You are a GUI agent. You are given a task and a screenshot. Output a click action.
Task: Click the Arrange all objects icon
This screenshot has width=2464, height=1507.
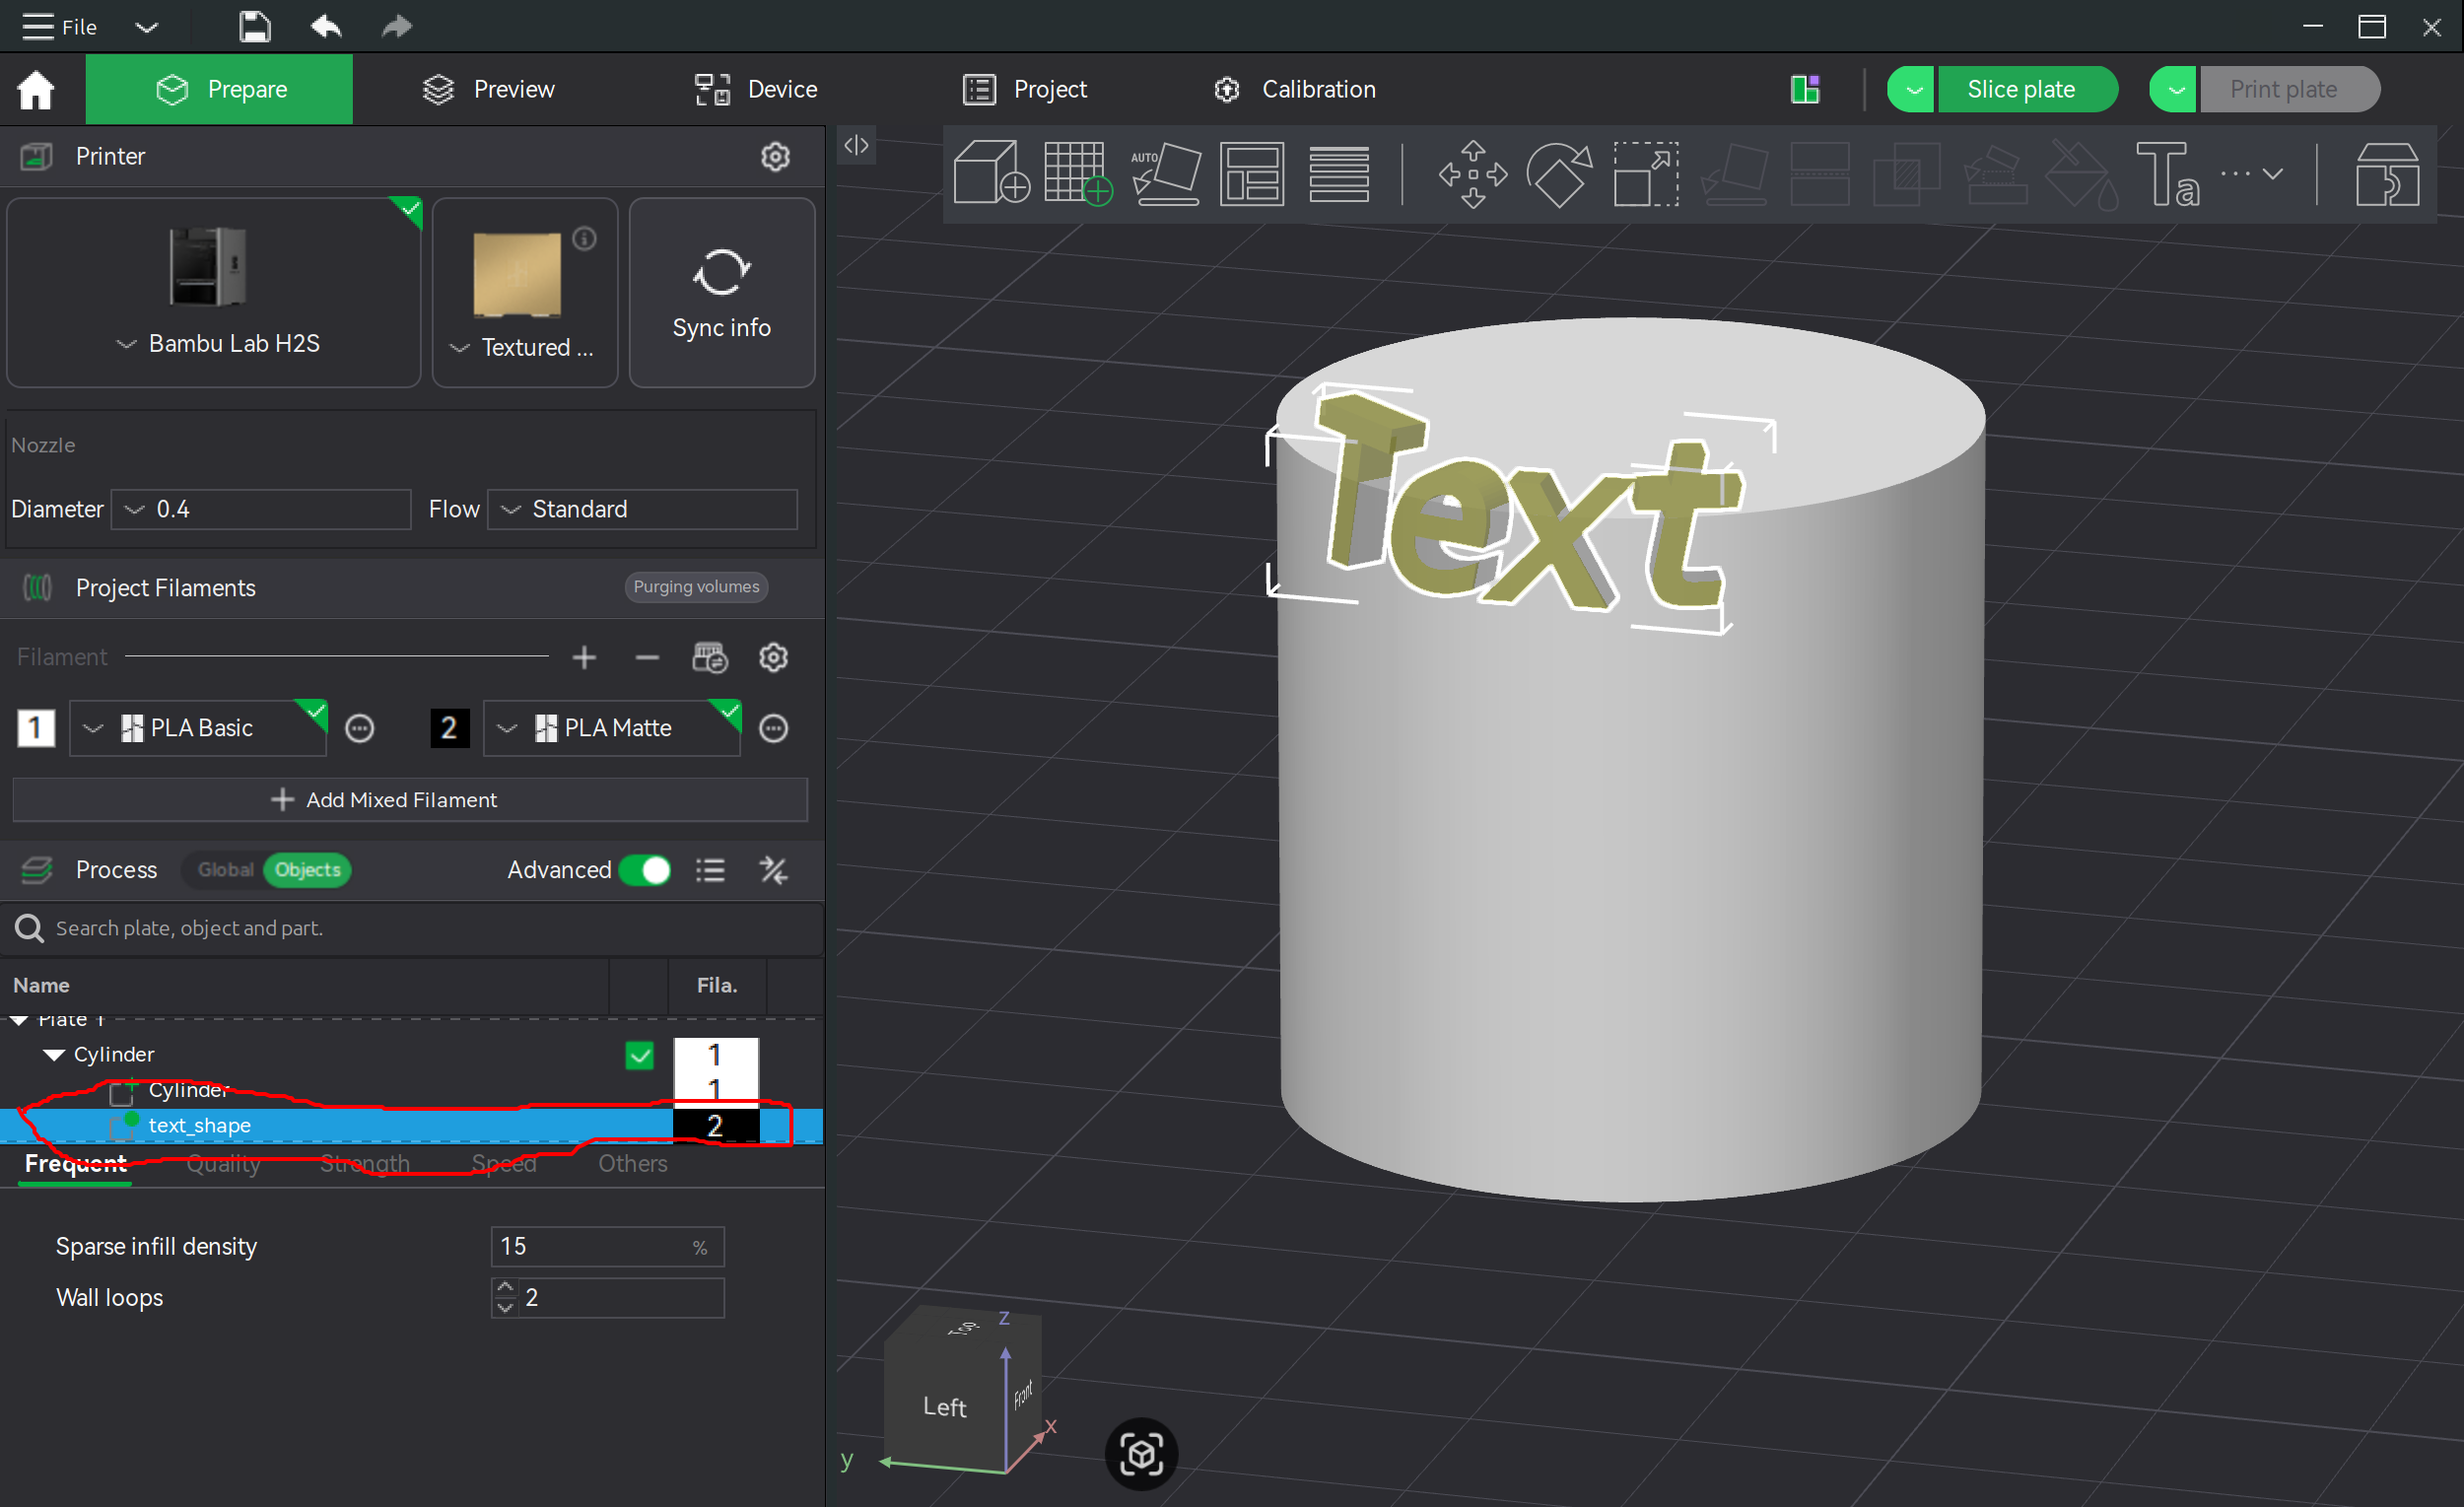1252,174
